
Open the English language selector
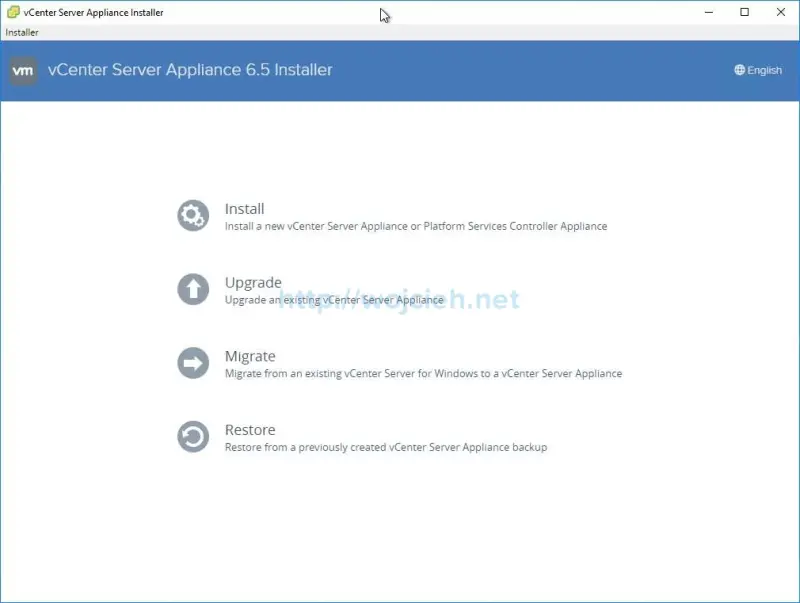click(x=758, y=70)
